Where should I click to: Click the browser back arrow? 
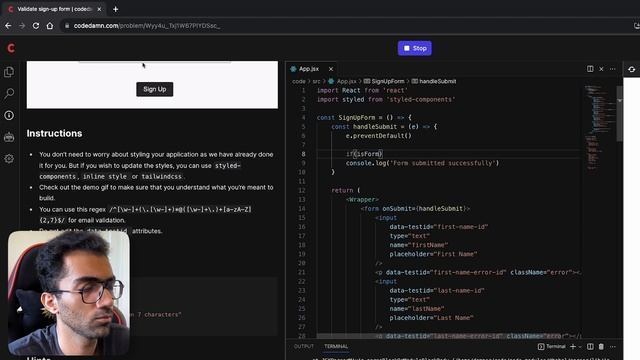(x=8, y=26)
